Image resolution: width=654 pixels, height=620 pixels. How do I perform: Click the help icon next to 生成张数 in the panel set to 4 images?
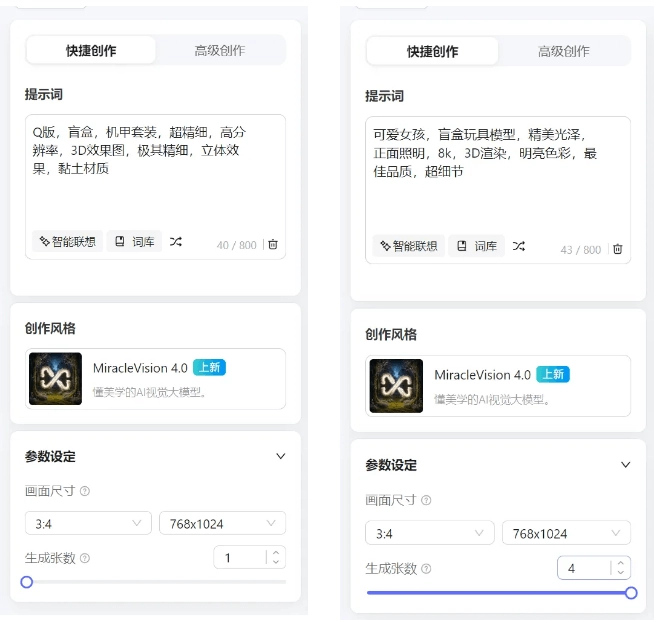(426, 568)
